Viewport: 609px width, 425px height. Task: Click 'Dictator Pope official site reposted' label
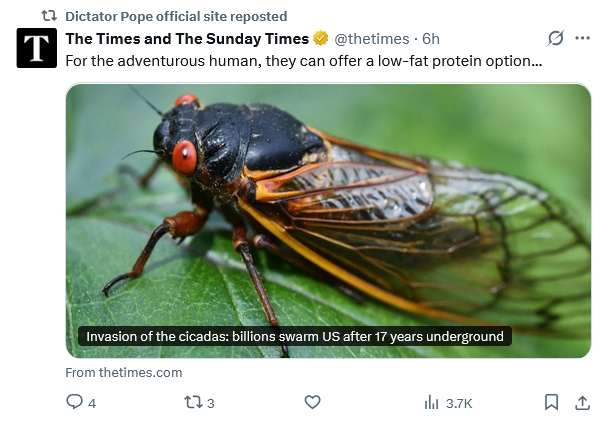176,16
